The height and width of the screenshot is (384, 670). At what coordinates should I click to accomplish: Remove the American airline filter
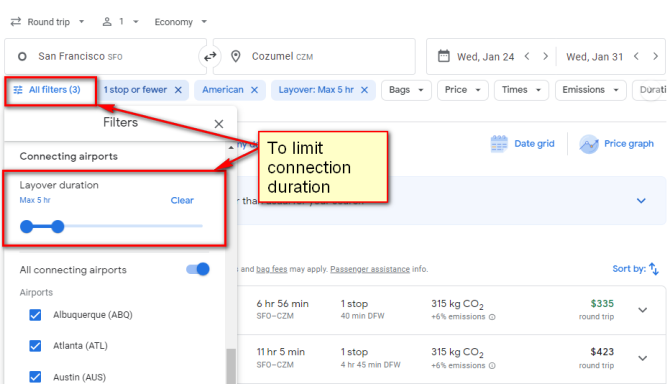click(x=254, y=90)
